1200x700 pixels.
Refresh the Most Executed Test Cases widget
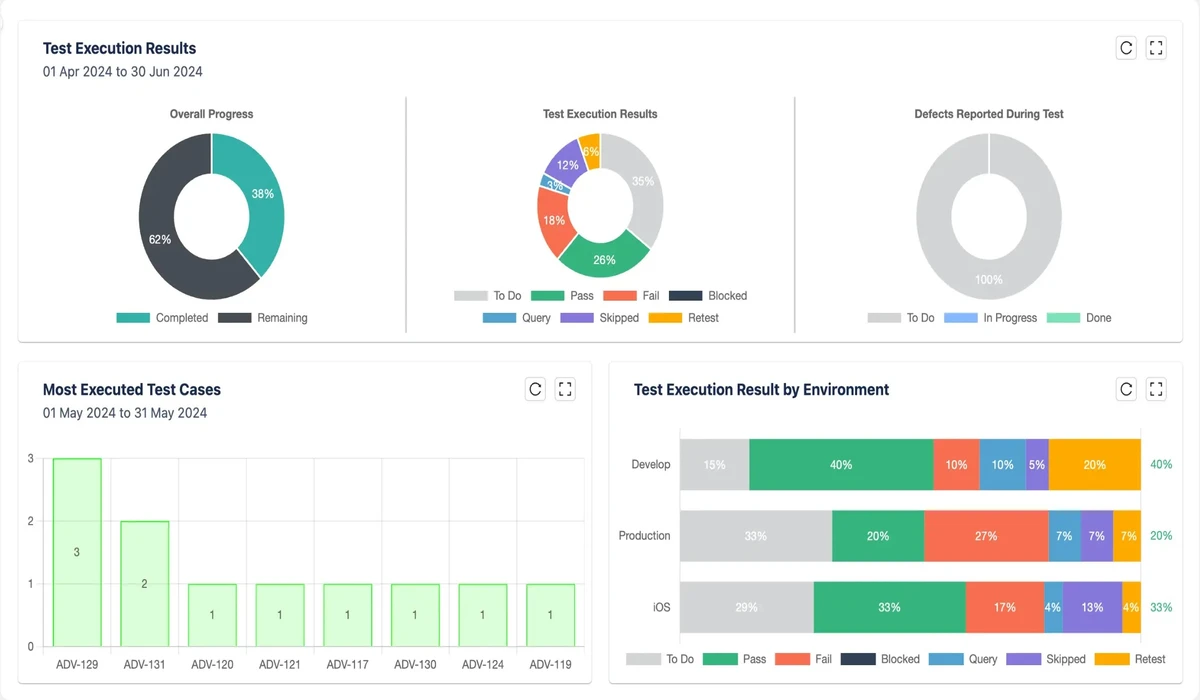click(535, 390)
